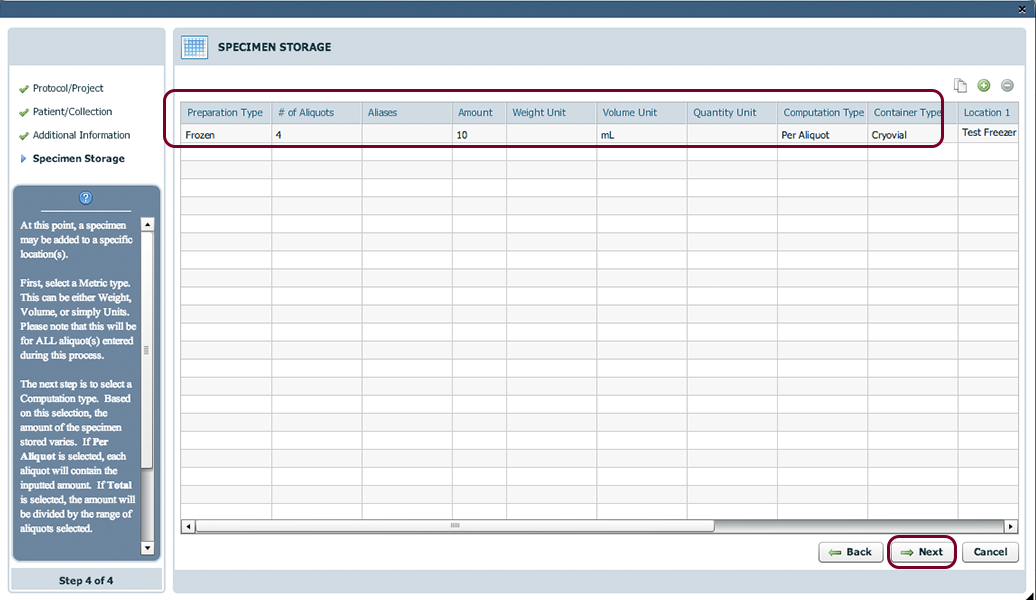Click the Computation Type column header
This screenshot has width=1036, height=600.
click(x=823, y=112)
